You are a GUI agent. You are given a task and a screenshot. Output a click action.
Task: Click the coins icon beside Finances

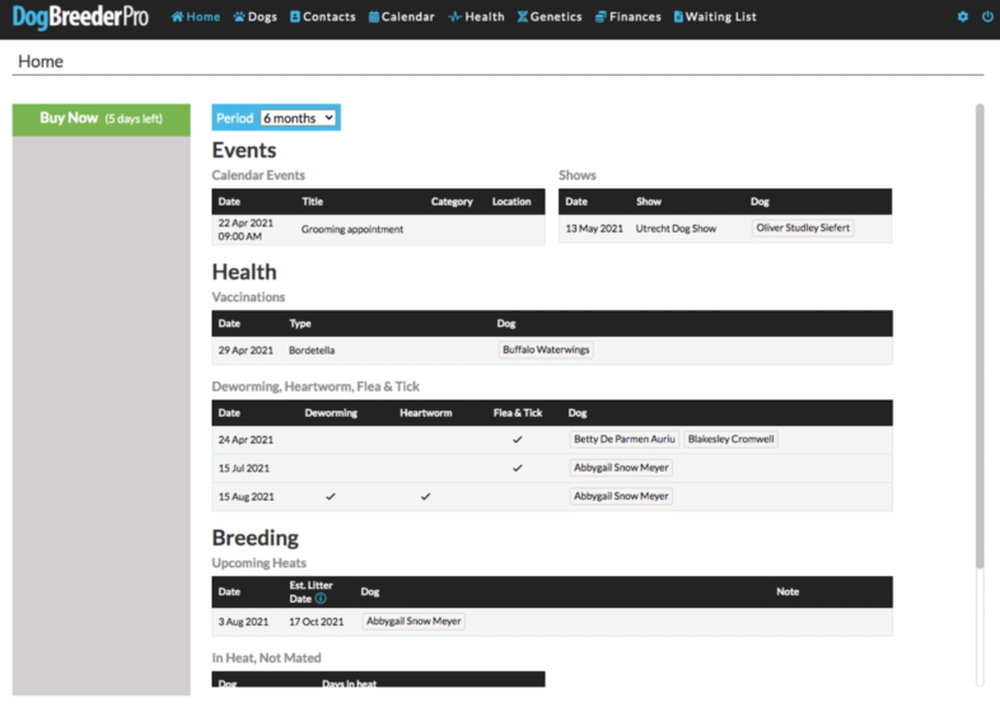coord(600,17)
